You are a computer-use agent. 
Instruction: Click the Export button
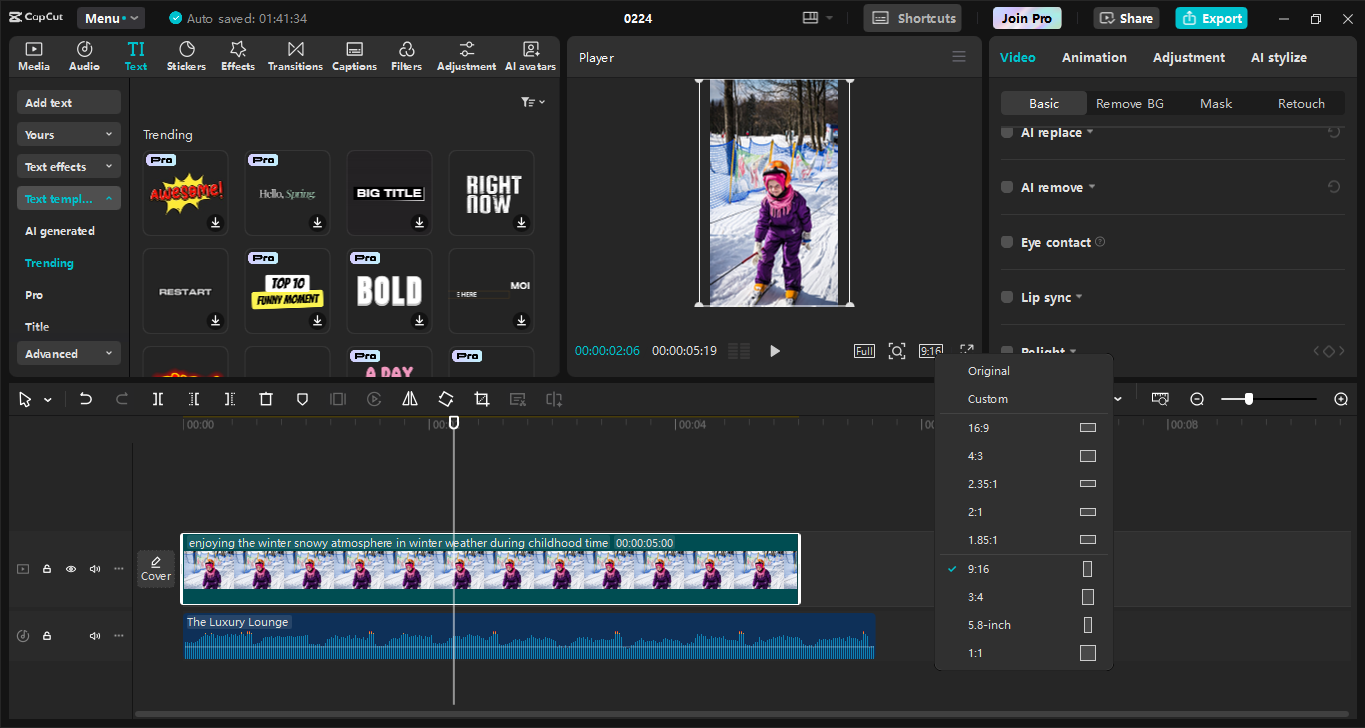click(1211, 17)
